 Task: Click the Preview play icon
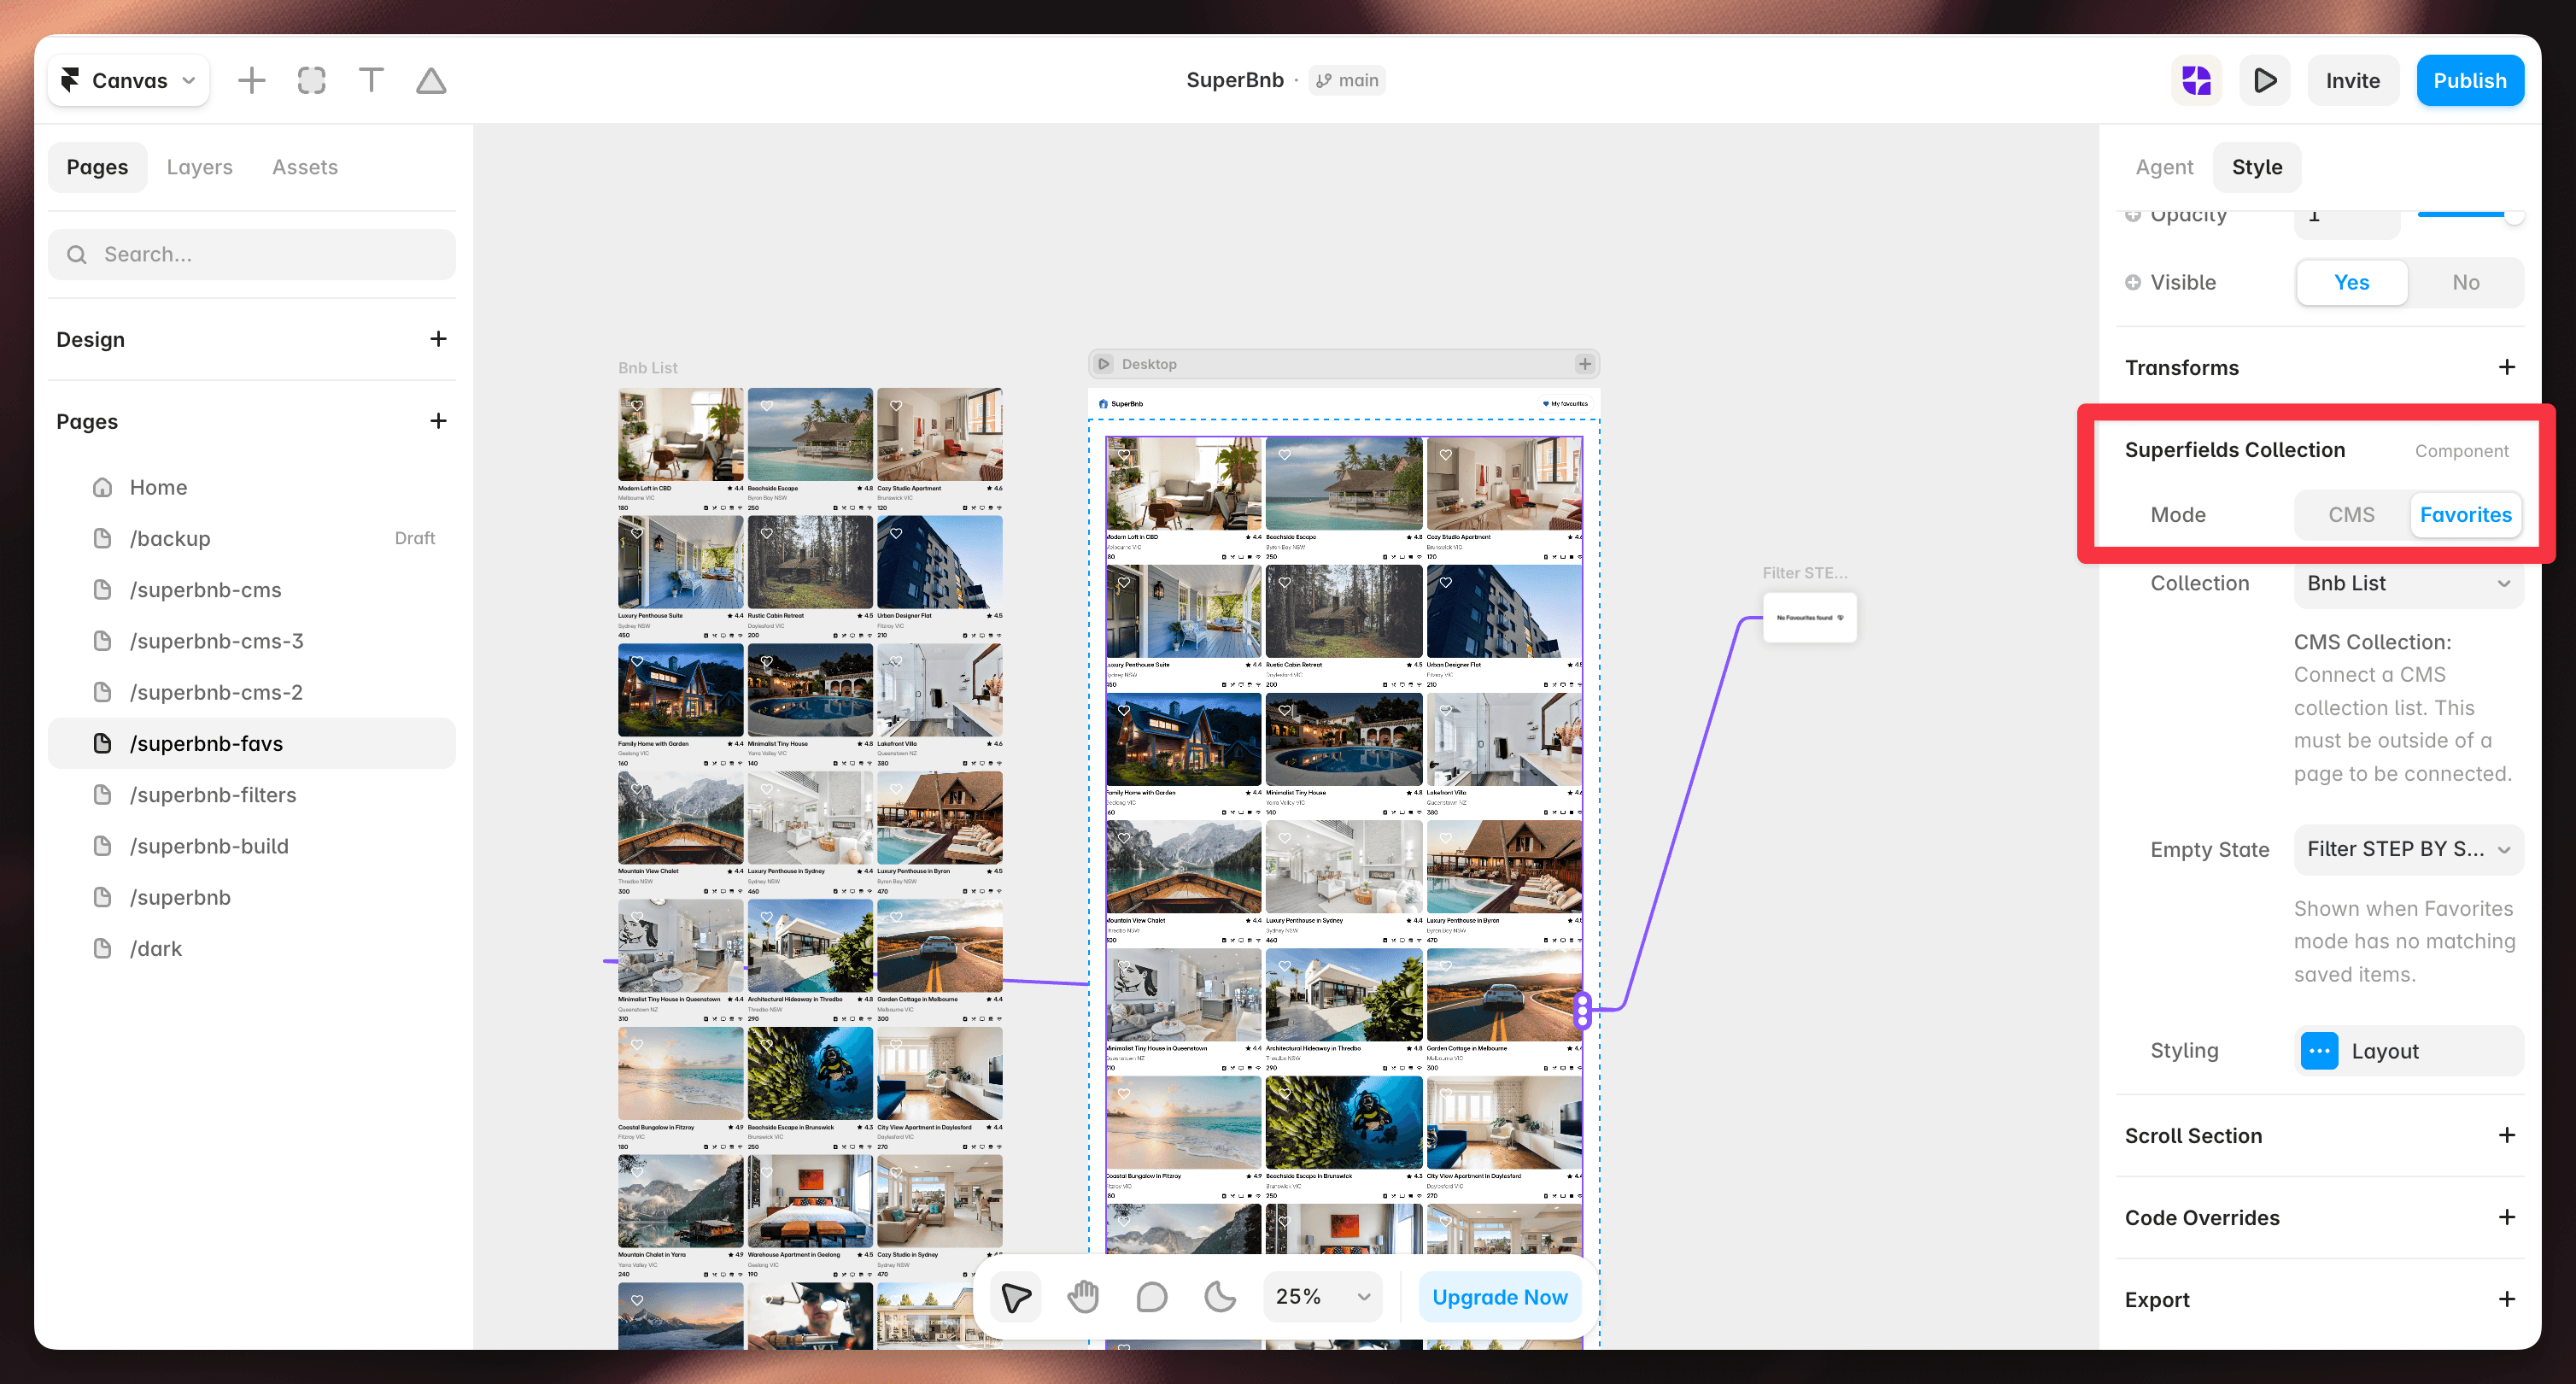pos(2265,80)
